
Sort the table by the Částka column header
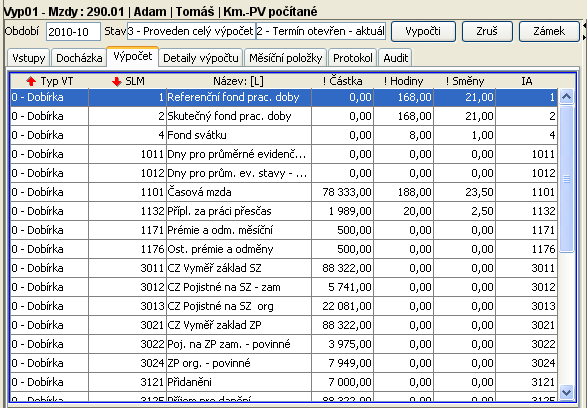point(342,81)
